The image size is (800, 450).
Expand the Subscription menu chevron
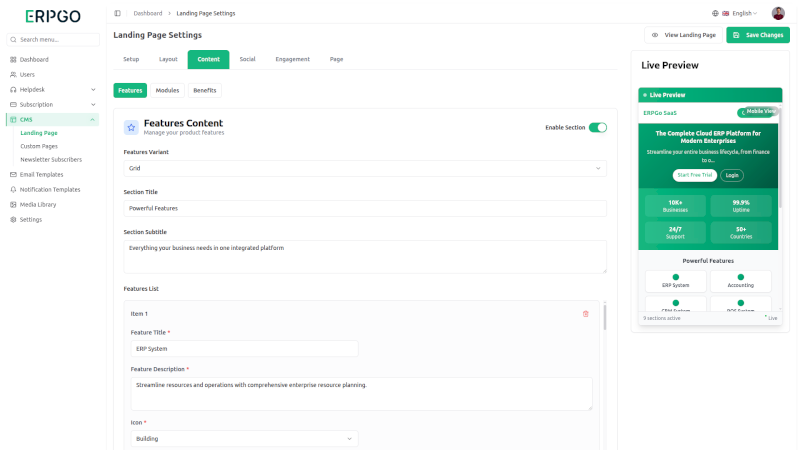click(x=93, y=105)
